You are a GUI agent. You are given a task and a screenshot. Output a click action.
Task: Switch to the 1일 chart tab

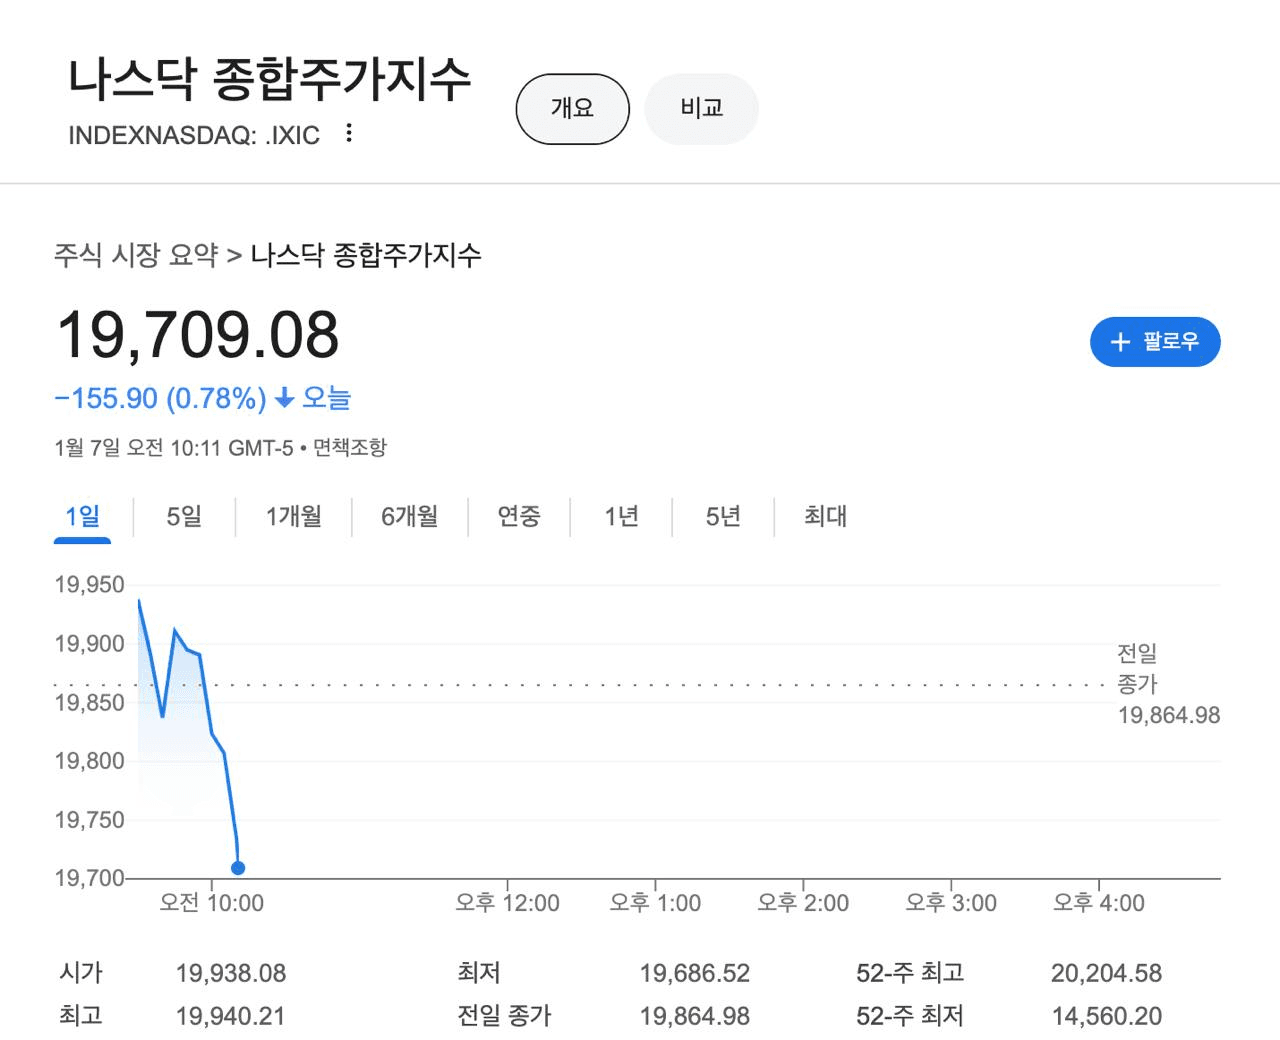[82, 516]
